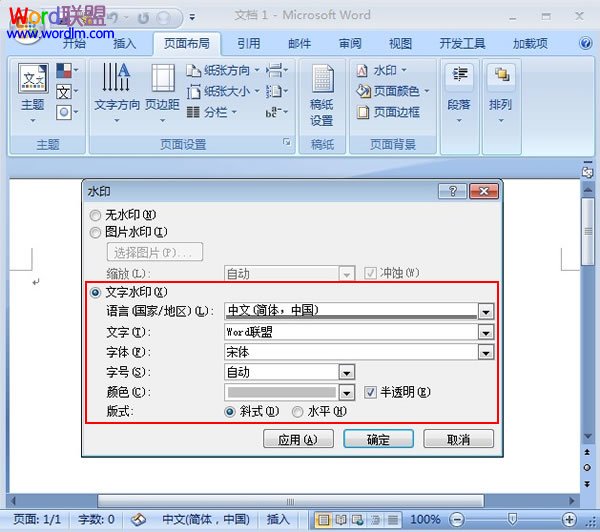Expand Paragraph (段落) group
This screenshot has width=600, height=532.
coord(459,93)
